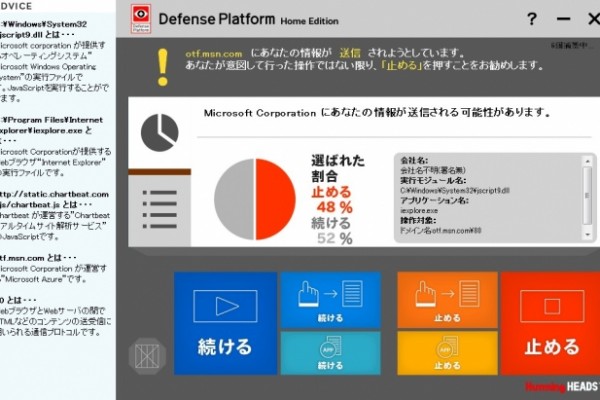Click the ドメイン名 otf.msn.com target entry
Image resolution: width=600 pixels, height=400 pixels.
click(440, 230)
